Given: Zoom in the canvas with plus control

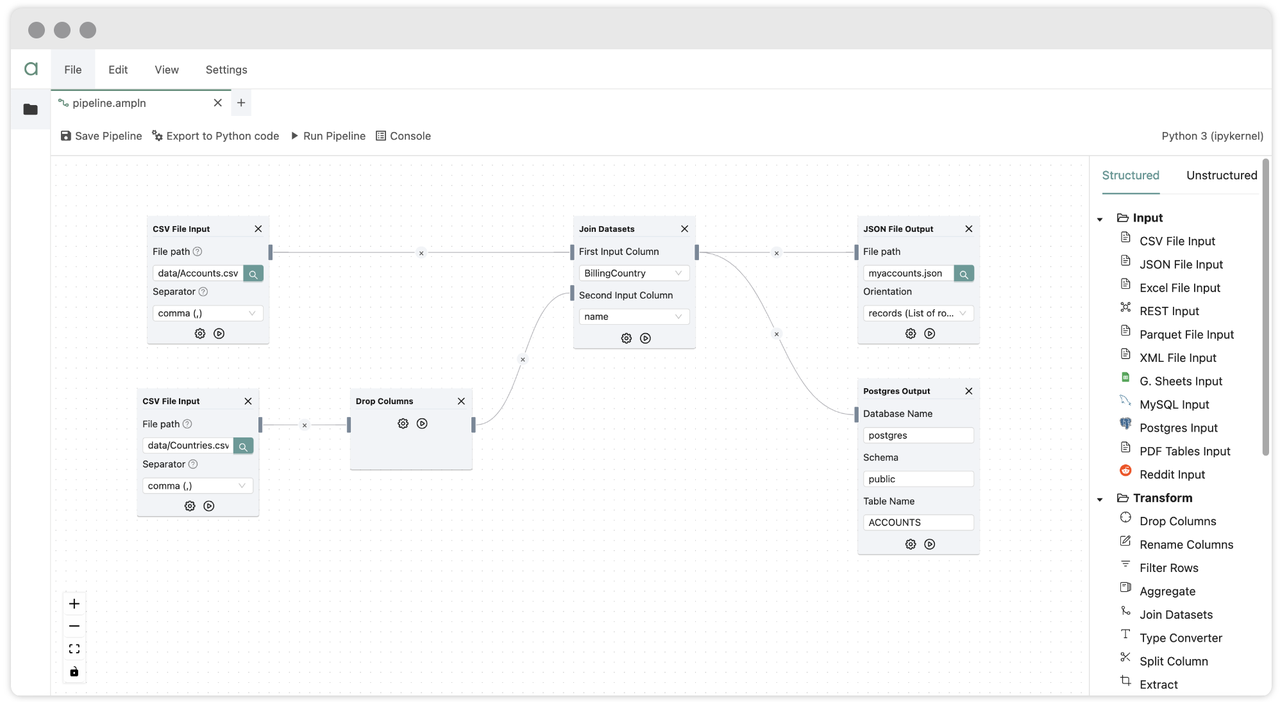Looking at the screenshot, I should (74, 604).
